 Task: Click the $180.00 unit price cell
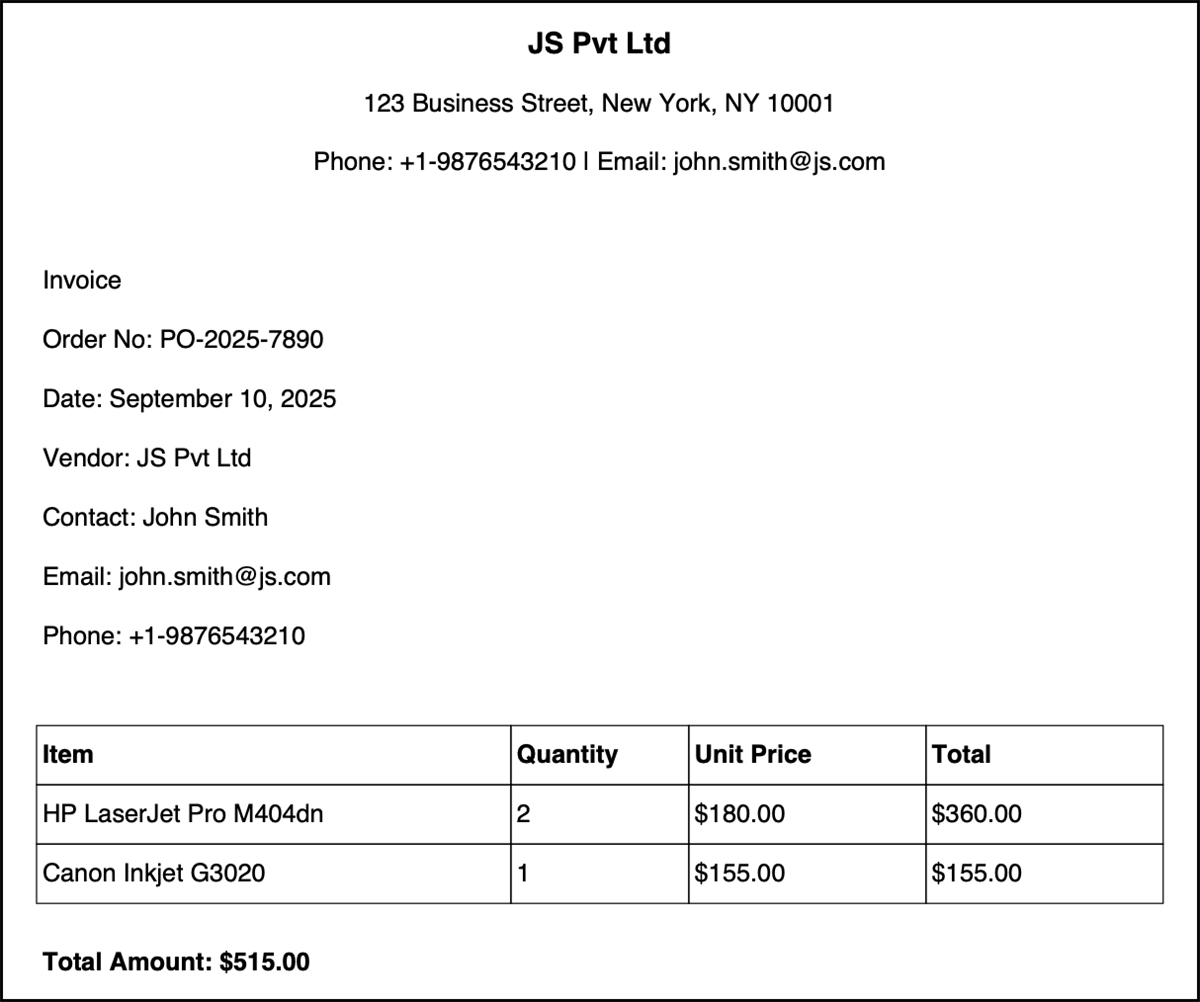(740, 814)
